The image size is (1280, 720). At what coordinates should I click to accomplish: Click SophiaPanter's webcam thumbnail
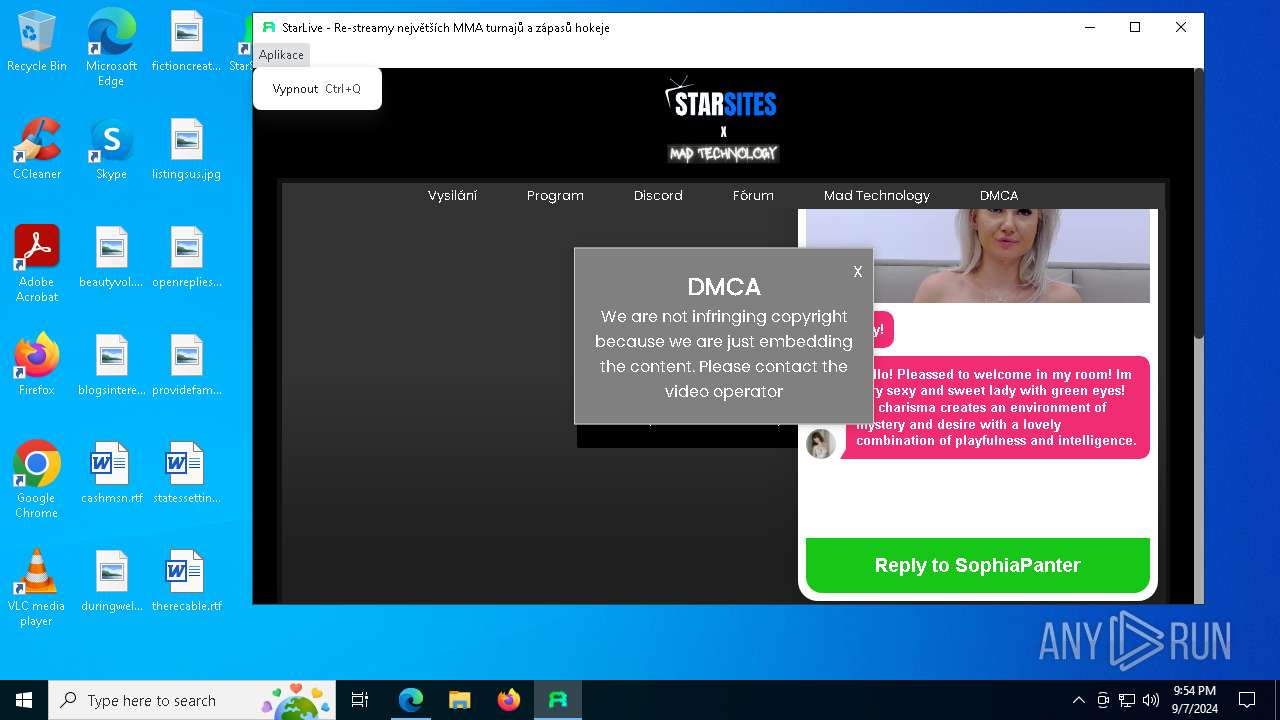pos(978,256)
